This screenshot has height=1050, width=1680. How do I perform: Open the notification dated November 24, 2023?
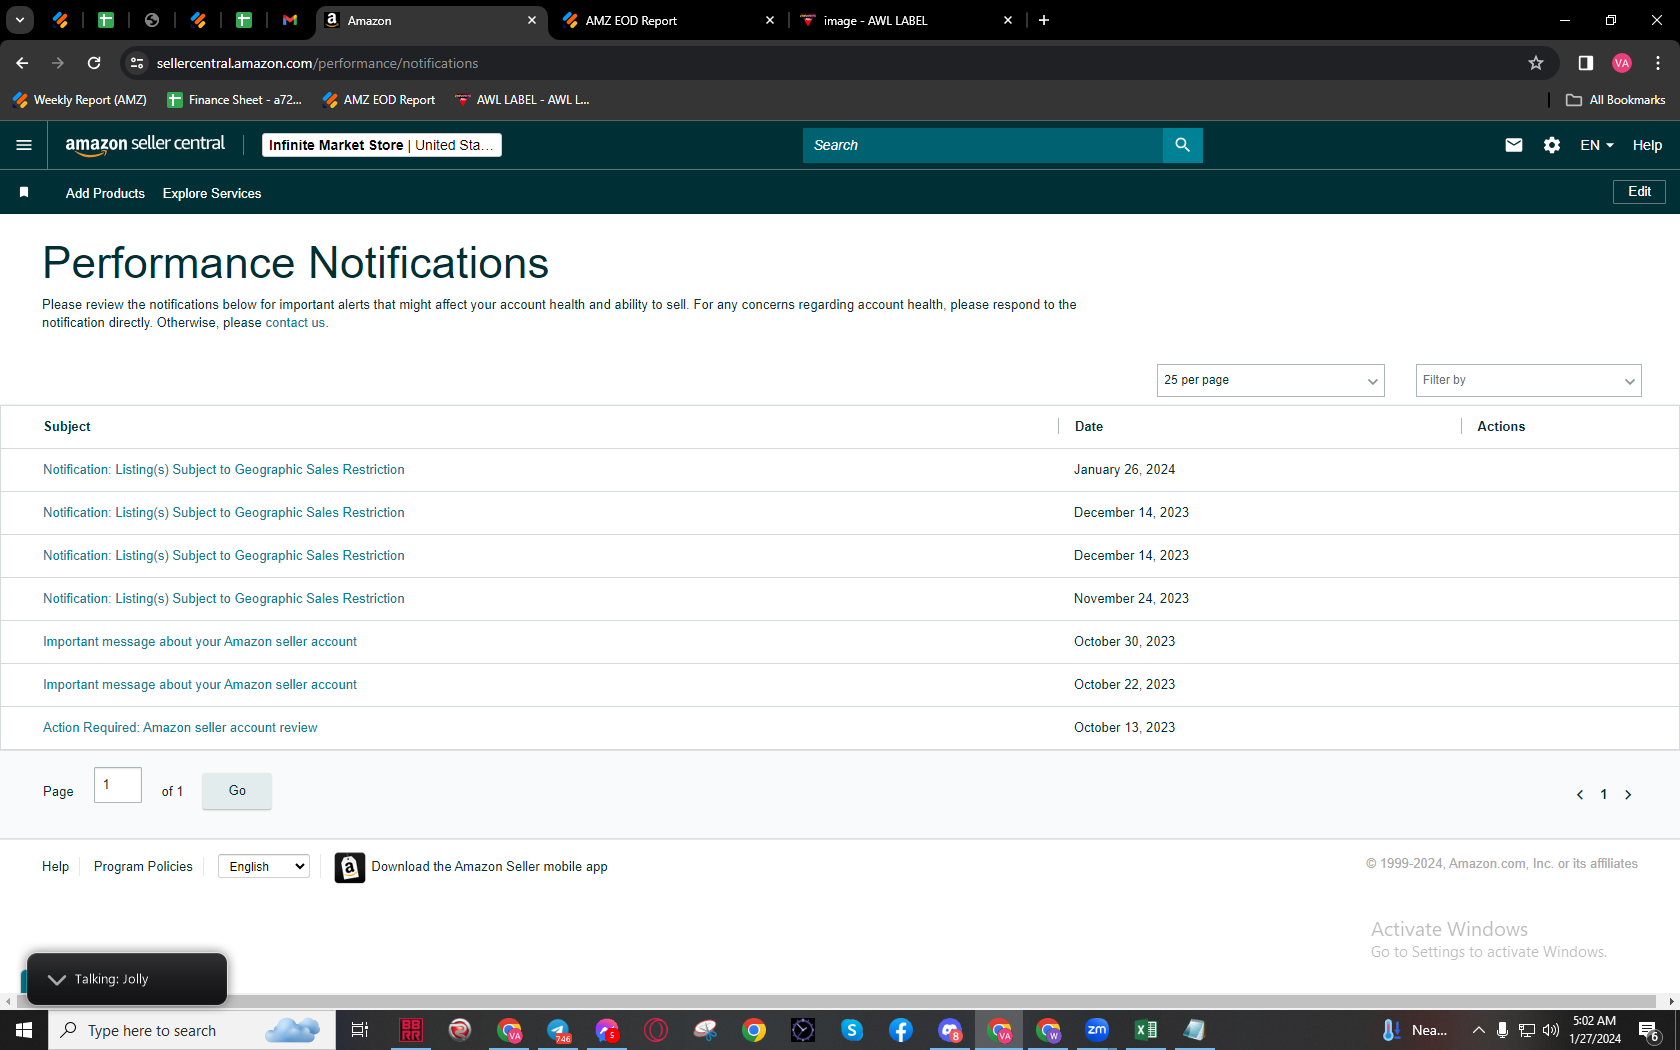tap(224, 599)
